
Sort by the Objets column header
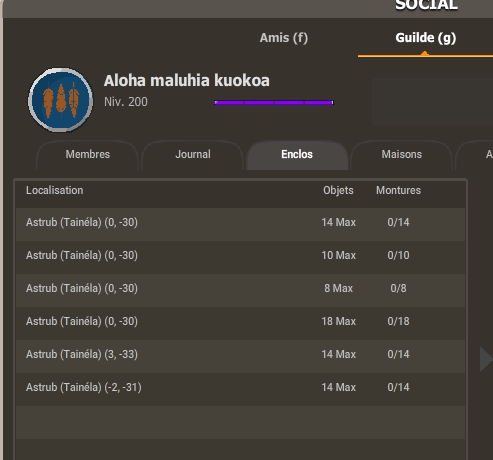tap(338, 190)
